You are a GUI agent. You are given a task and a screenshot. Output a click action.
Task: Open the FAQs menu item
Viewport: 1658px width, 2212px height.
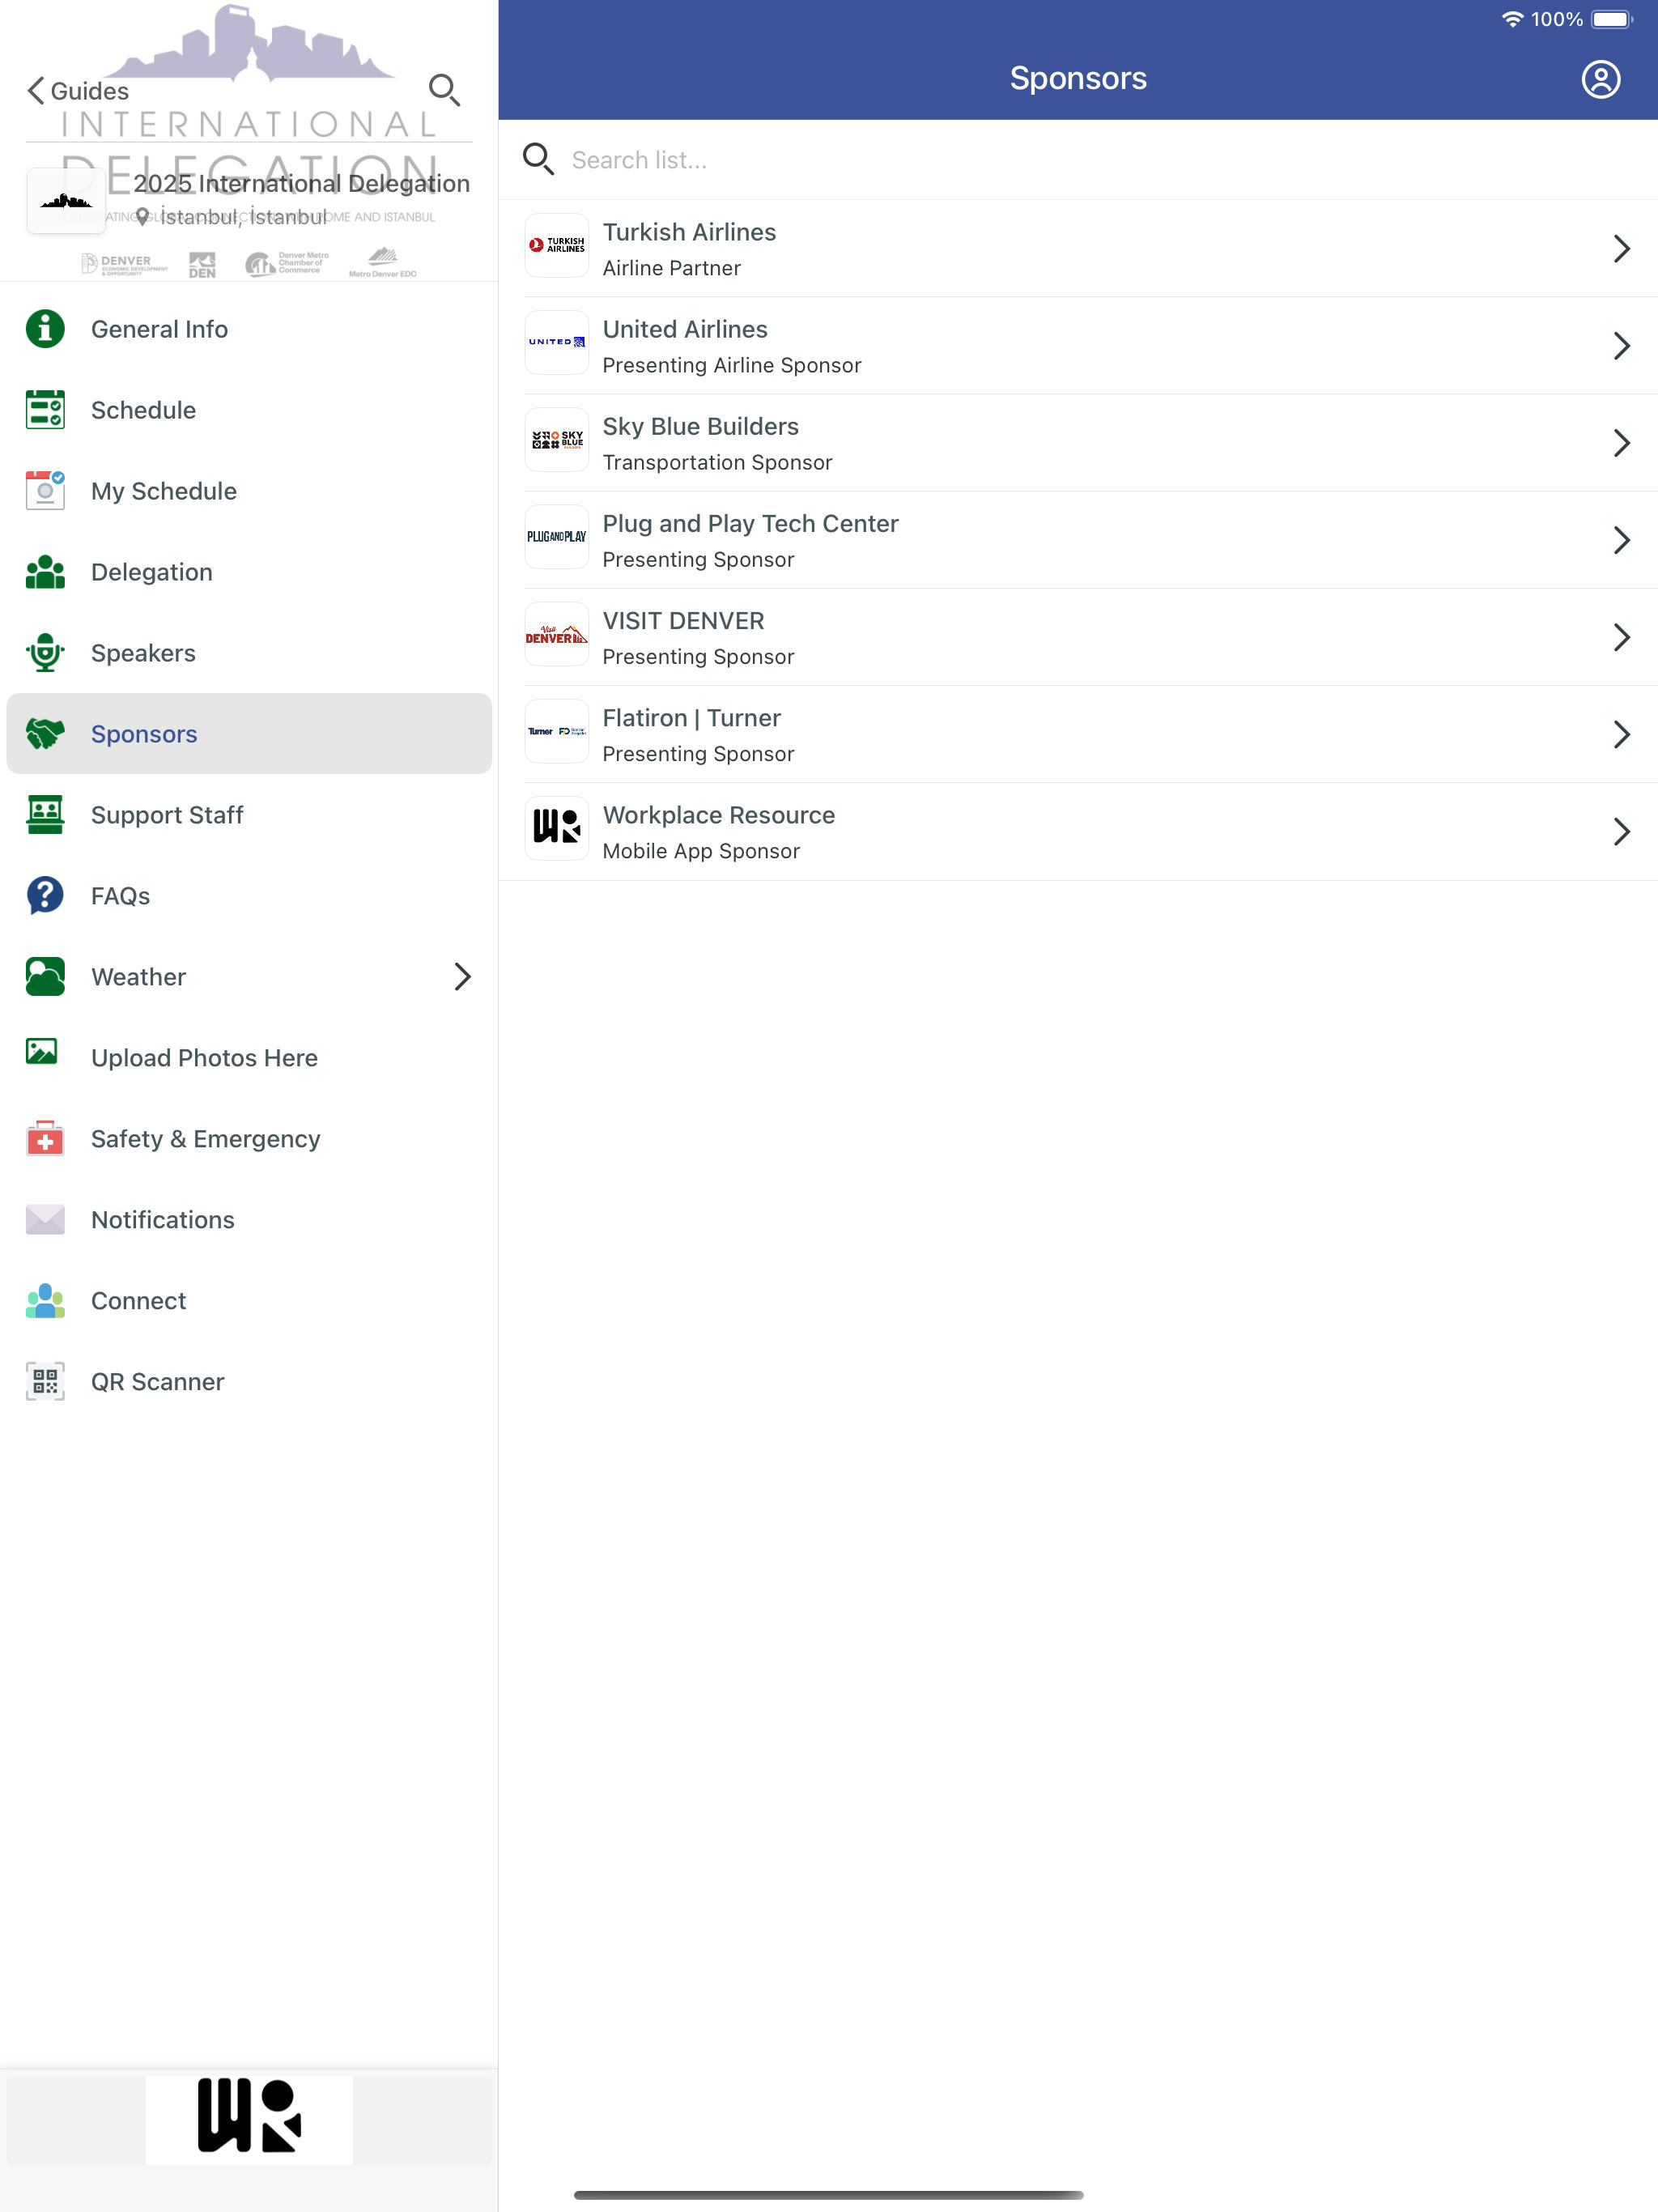pos(249,896)
